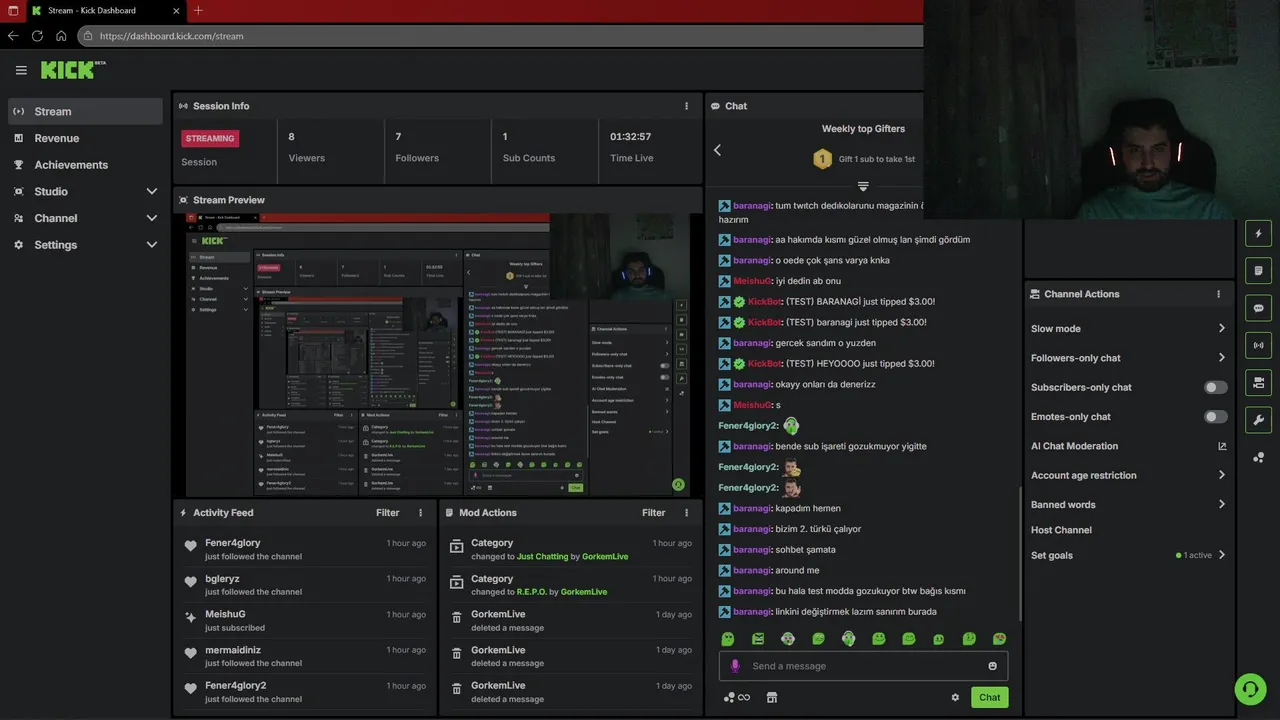
Task: Click the three-dots icon below the wrench button
Action: [x=1258, y=457]
